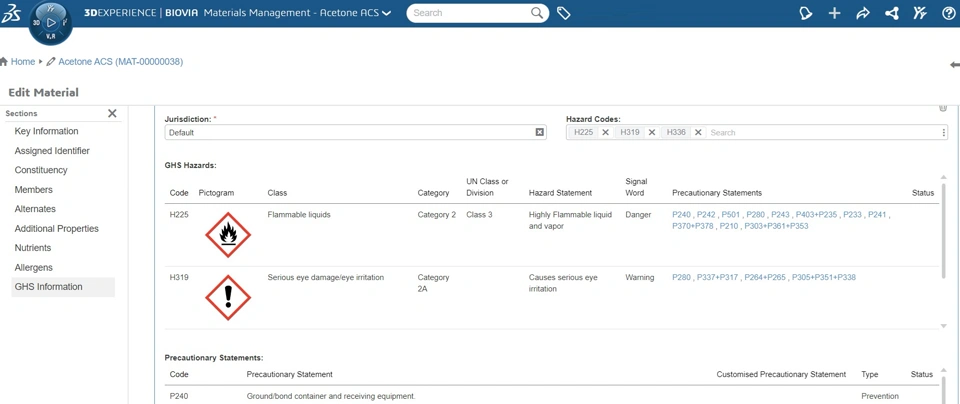Open the notifications icon in top bar

(806, 13)
